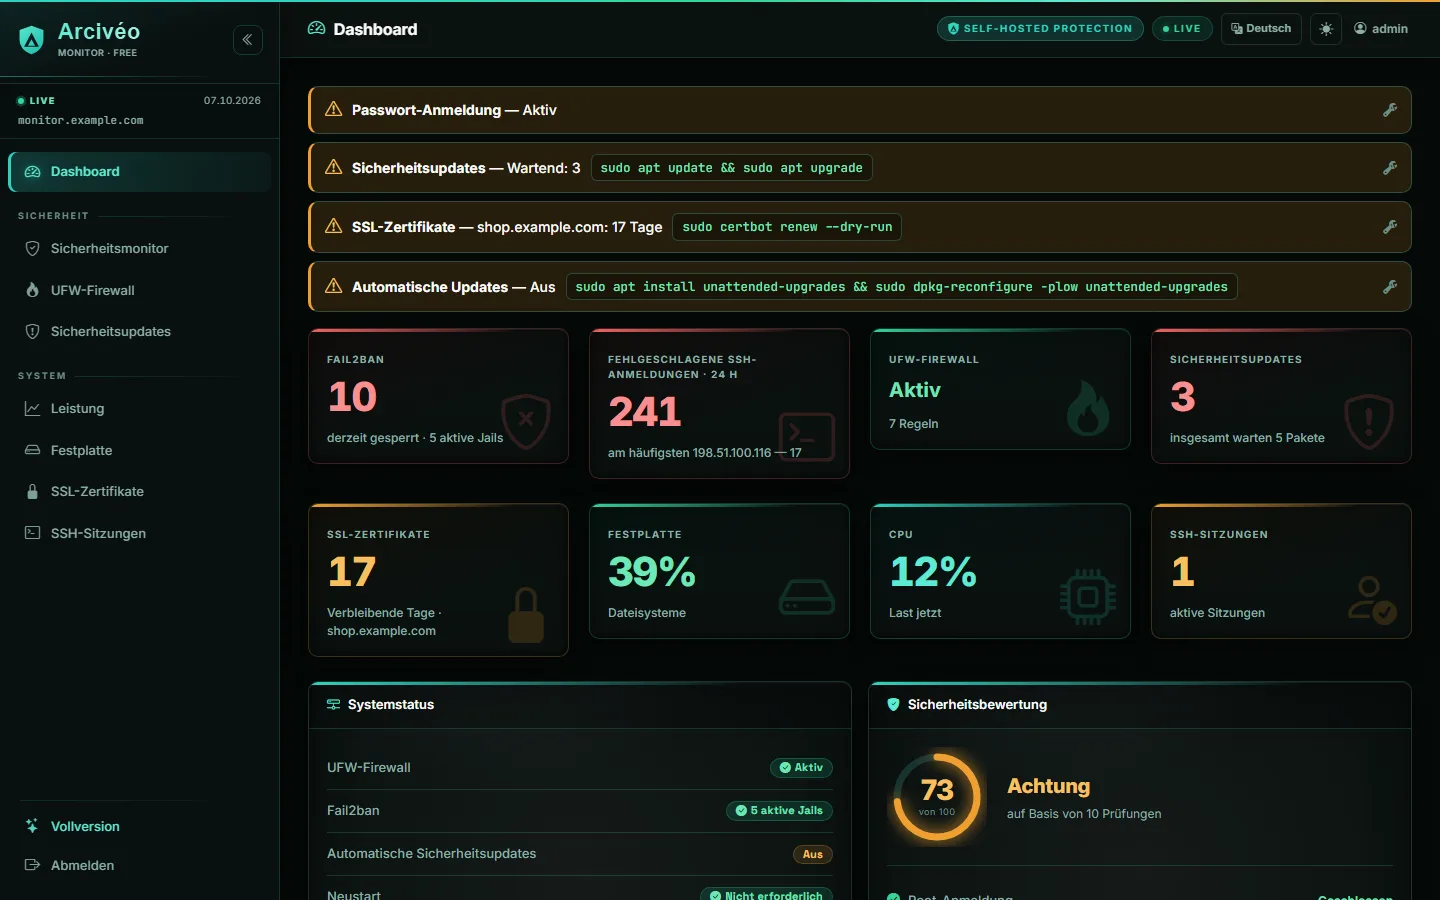The height and width of the screenshot is (900, 1440).
Task: Click wrench icon on SSL-Zertifikate alert
Action: (1390, 227)
